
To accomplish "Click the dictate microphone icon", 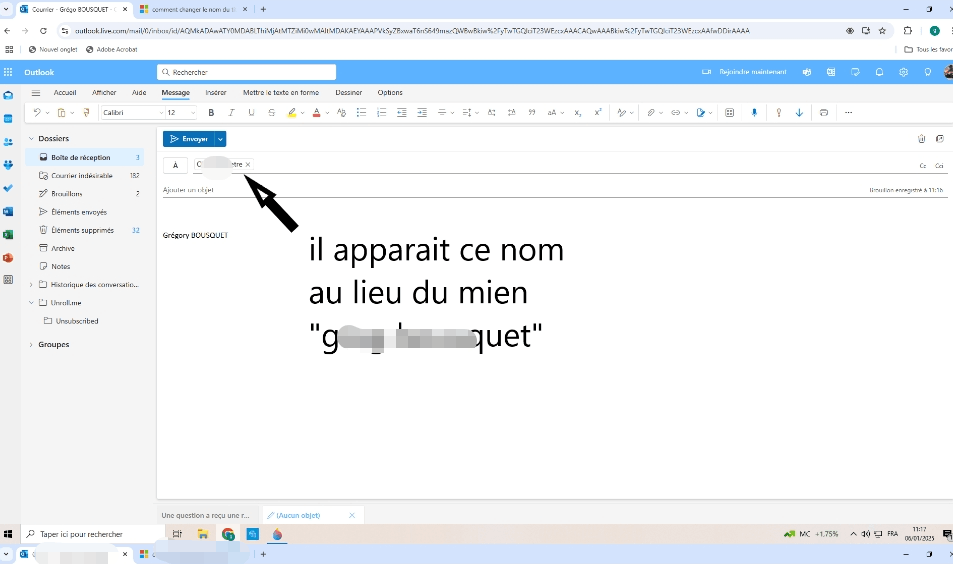I will coord(754,112).
